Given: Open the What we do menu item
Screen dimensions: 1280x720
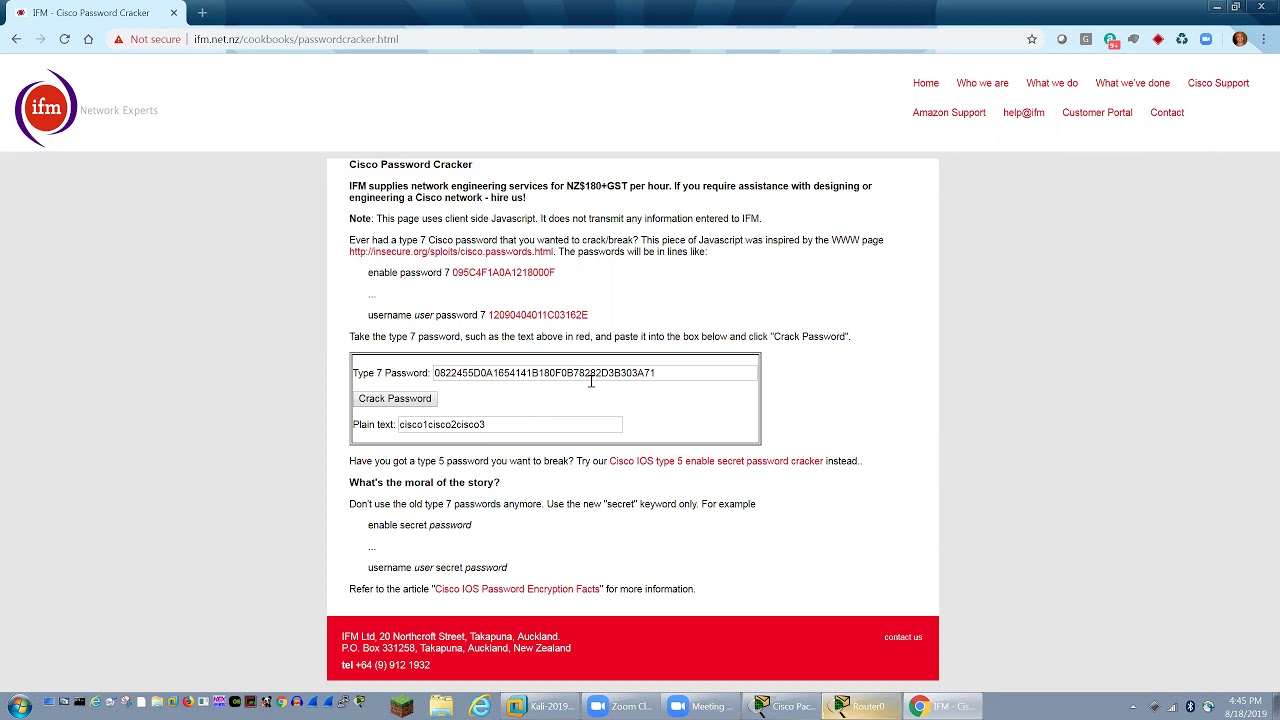Looking at the screenshot, I should coord(1052,83).
